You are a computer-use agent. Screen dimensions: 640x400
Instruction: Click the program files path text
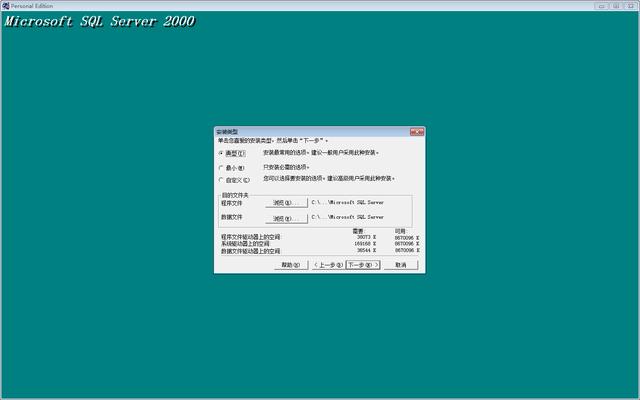tap(347, 202)
